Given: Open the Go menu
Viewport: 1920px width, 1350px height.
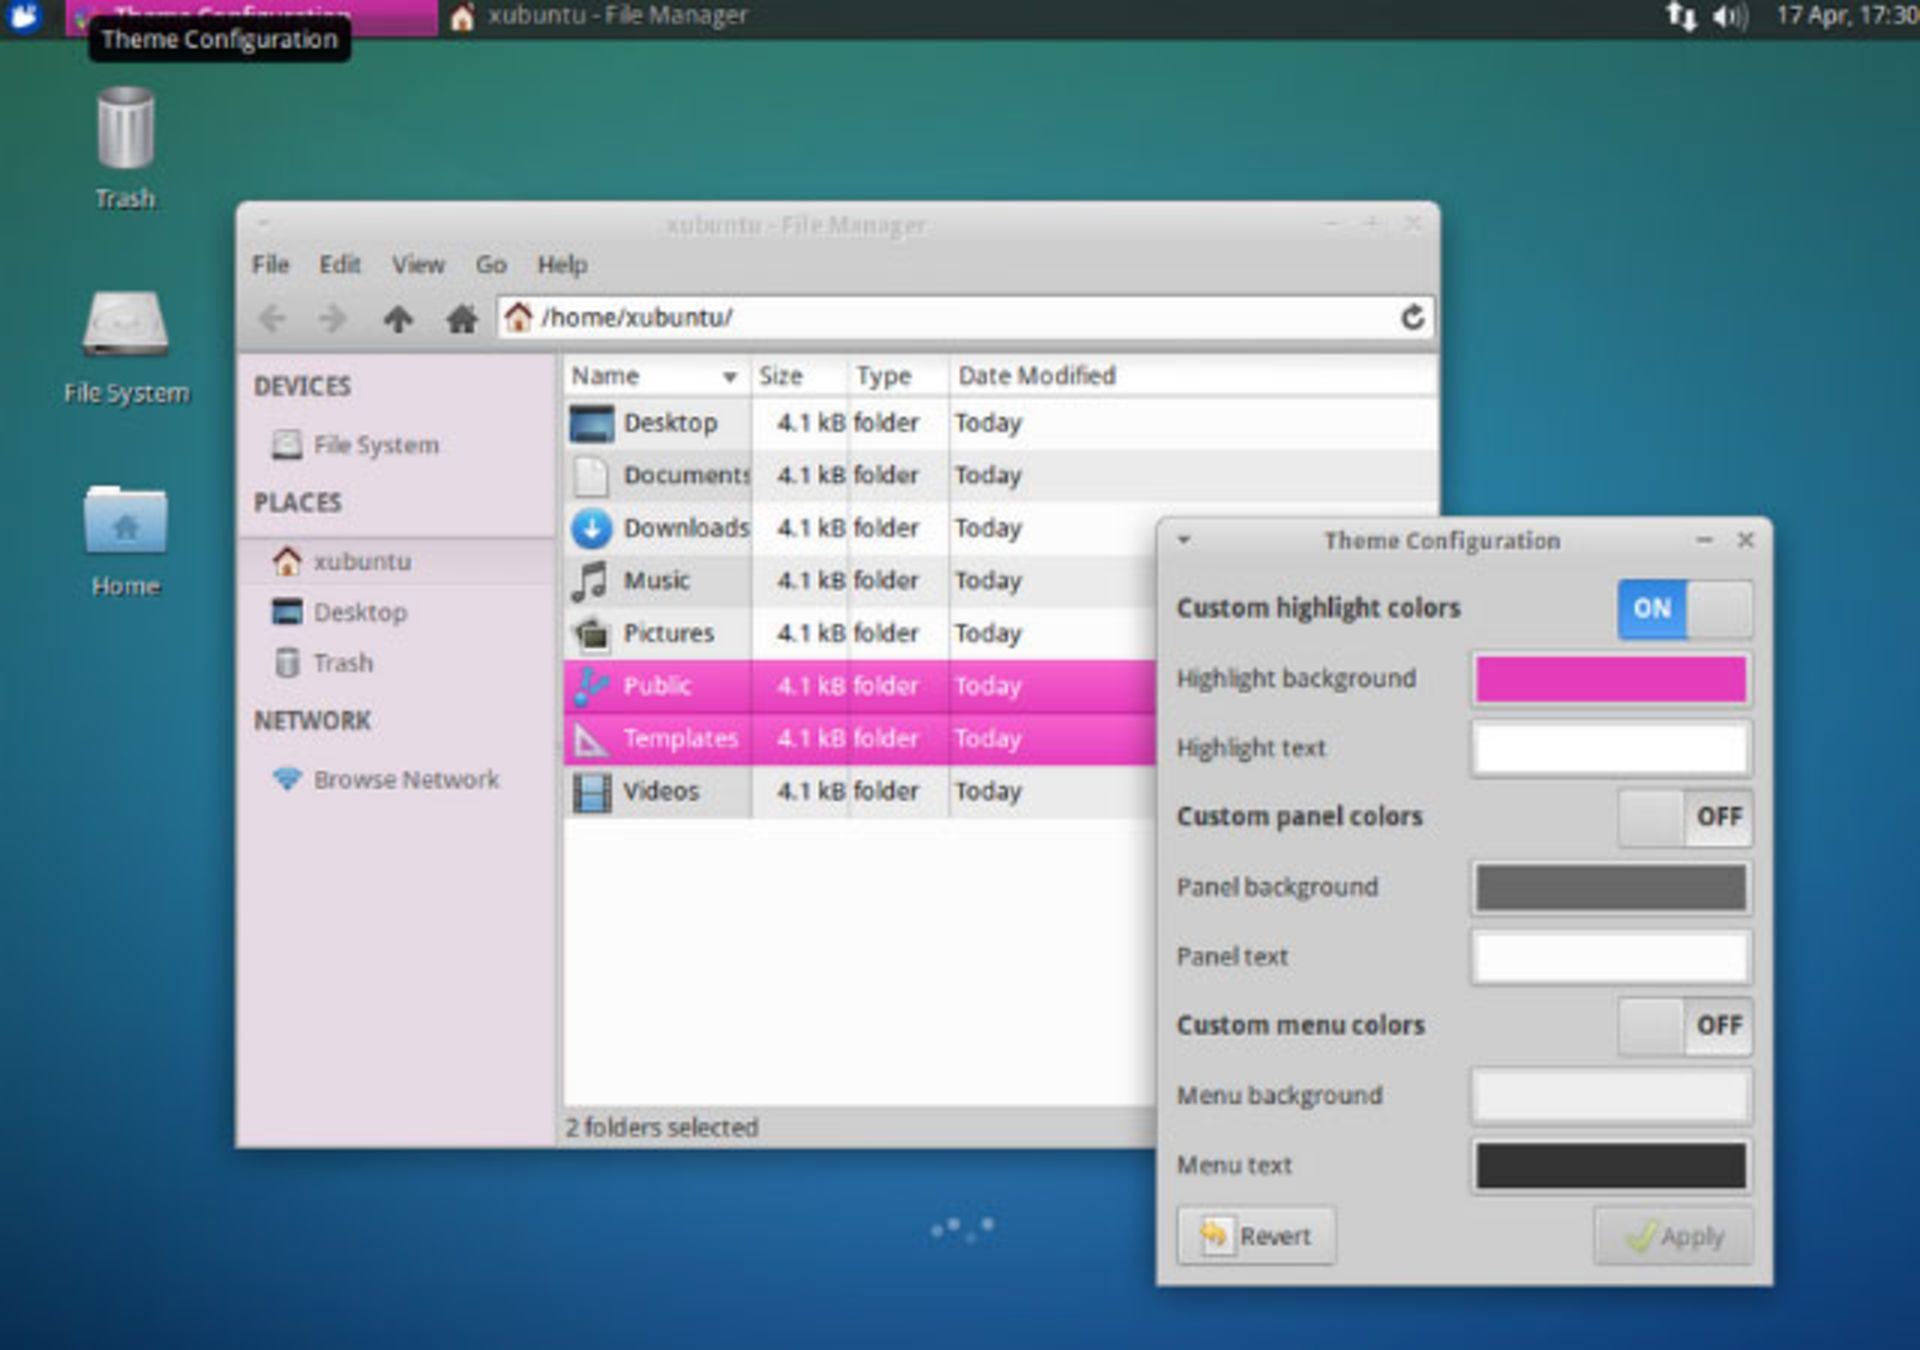Looking at the screenshot, I should pos(490,265).
